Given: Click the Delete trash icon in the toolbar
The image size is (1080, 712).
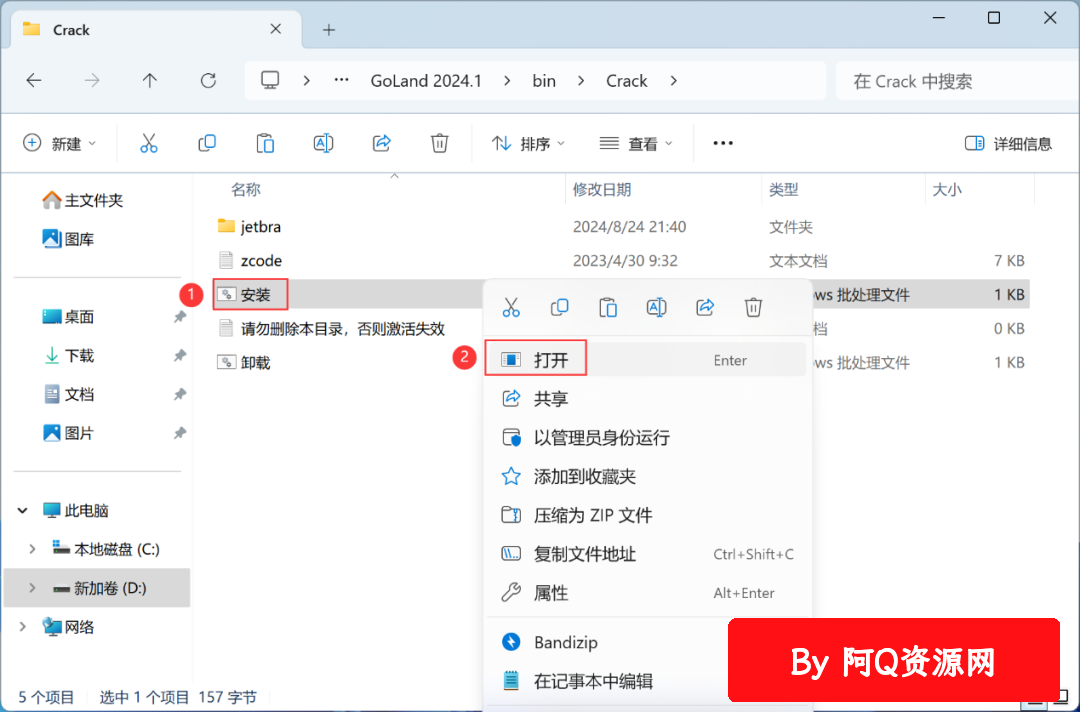Looking at the screenshot, I should tap(439, 143).
